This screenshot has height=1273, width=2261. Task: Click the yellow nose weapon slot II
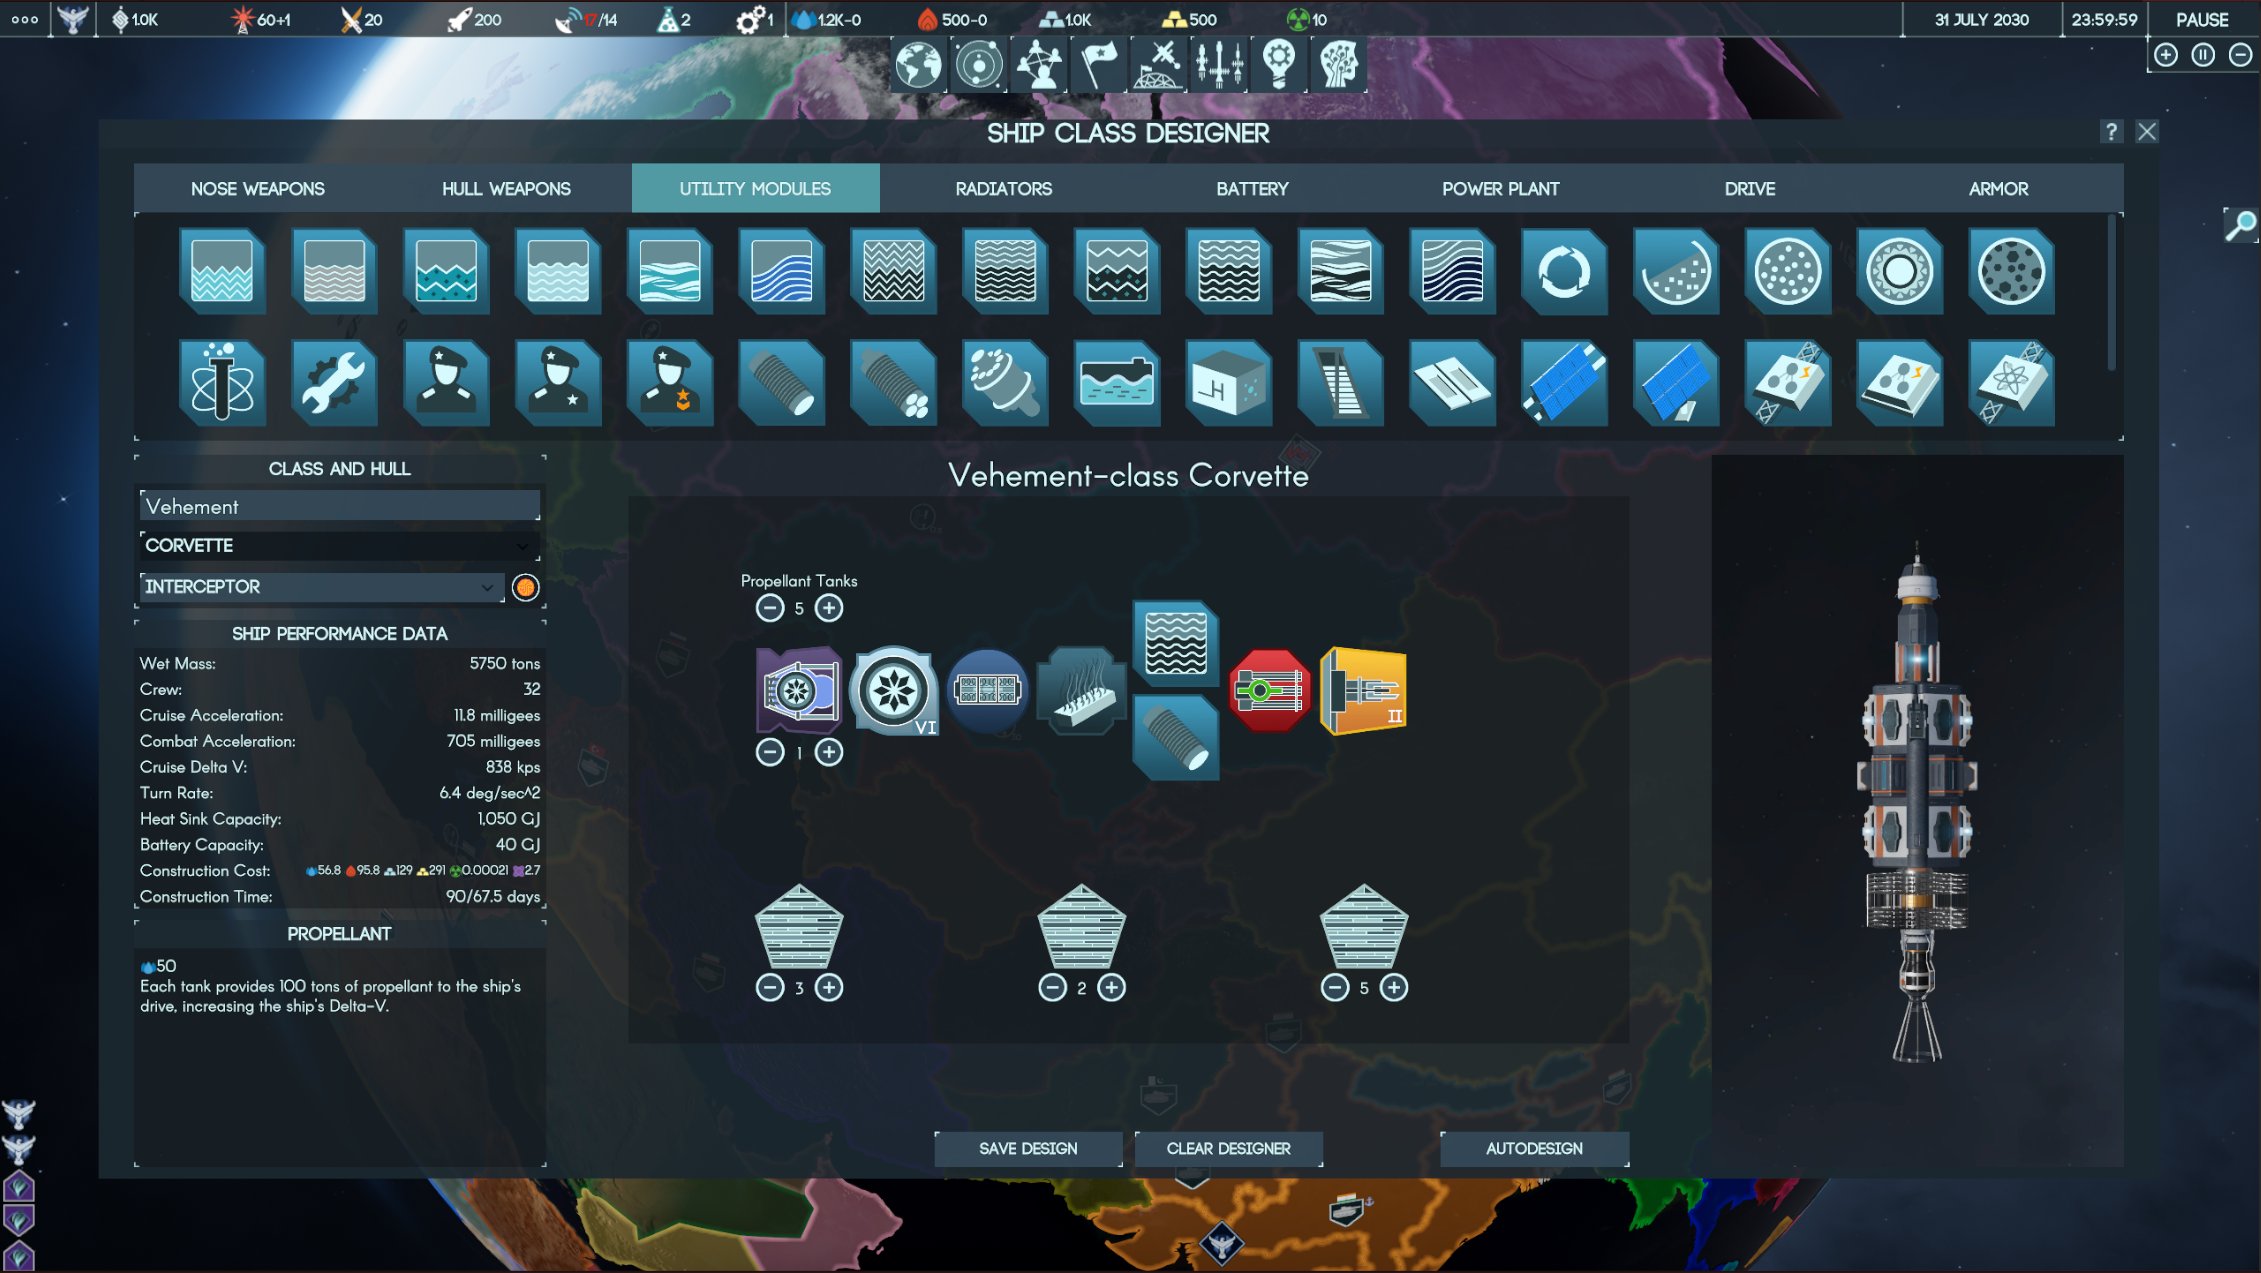click(x=1364, y=691)
